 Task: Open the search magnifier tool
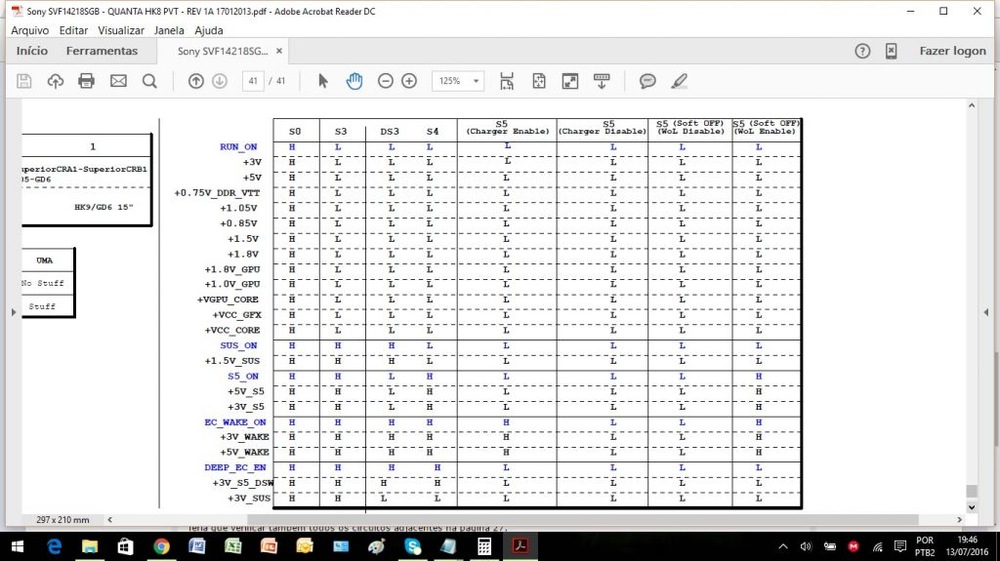149,81
